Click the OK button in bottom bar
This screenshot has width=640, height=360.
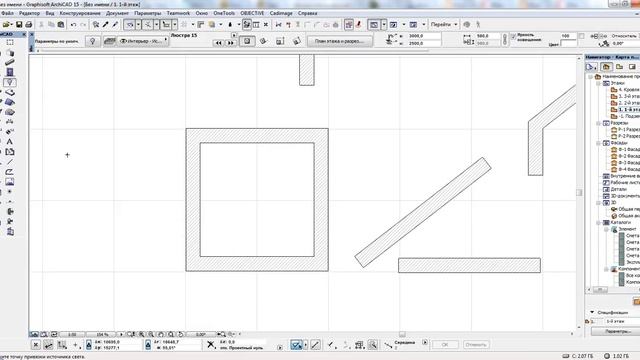[445, 345]
